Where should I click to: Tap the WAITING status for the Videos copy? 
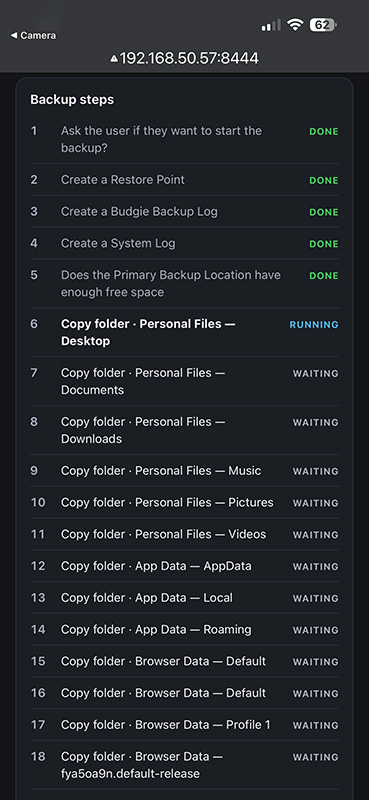coord(315,535)
